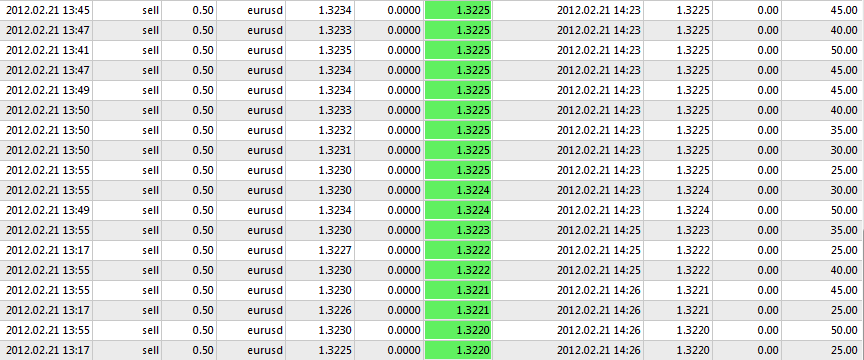Viewport: 864px width, 360px height.
Task: Select the row with open price 1.3232
Action: [432, 131]
